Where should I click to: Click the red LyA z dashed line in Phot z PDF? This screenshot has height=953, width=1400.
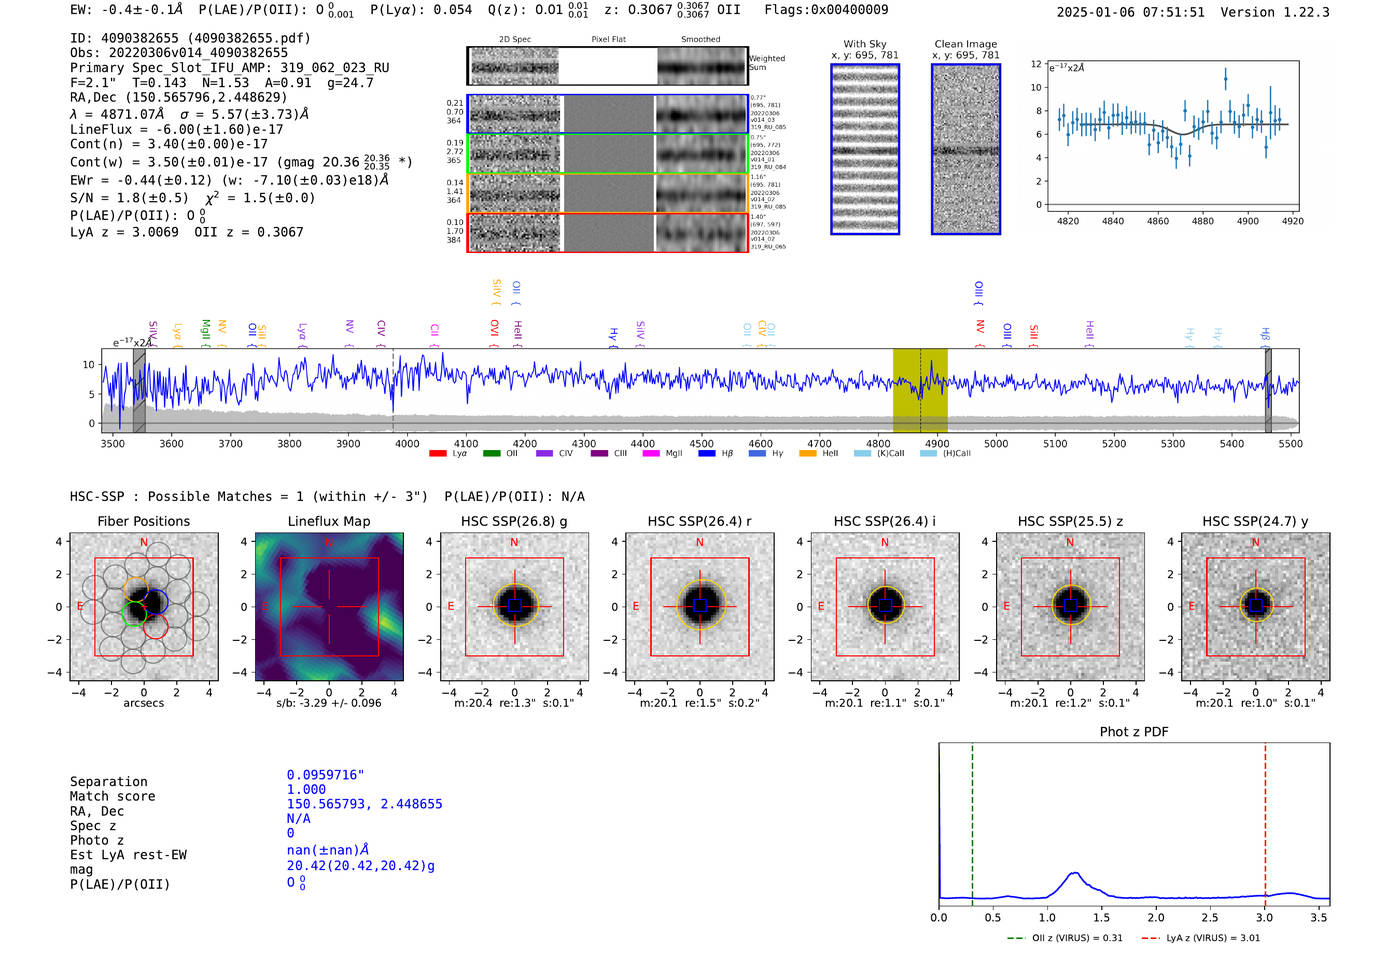click(1265, 822)
